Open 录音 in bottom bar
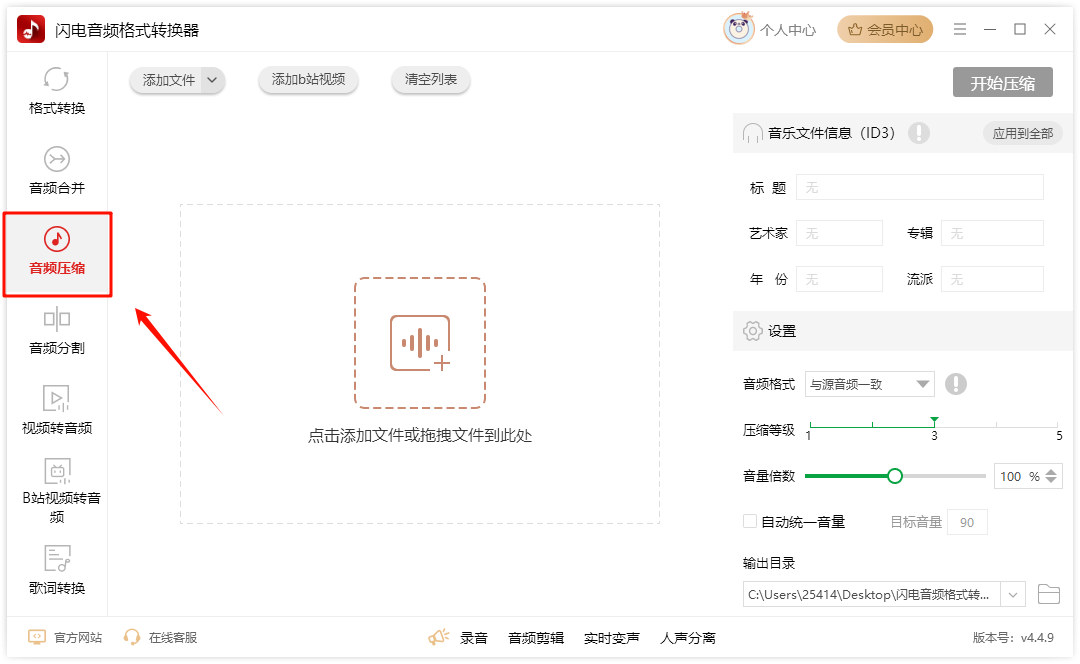Screen dimensions: 1080x664 click(x=474, y=639)
